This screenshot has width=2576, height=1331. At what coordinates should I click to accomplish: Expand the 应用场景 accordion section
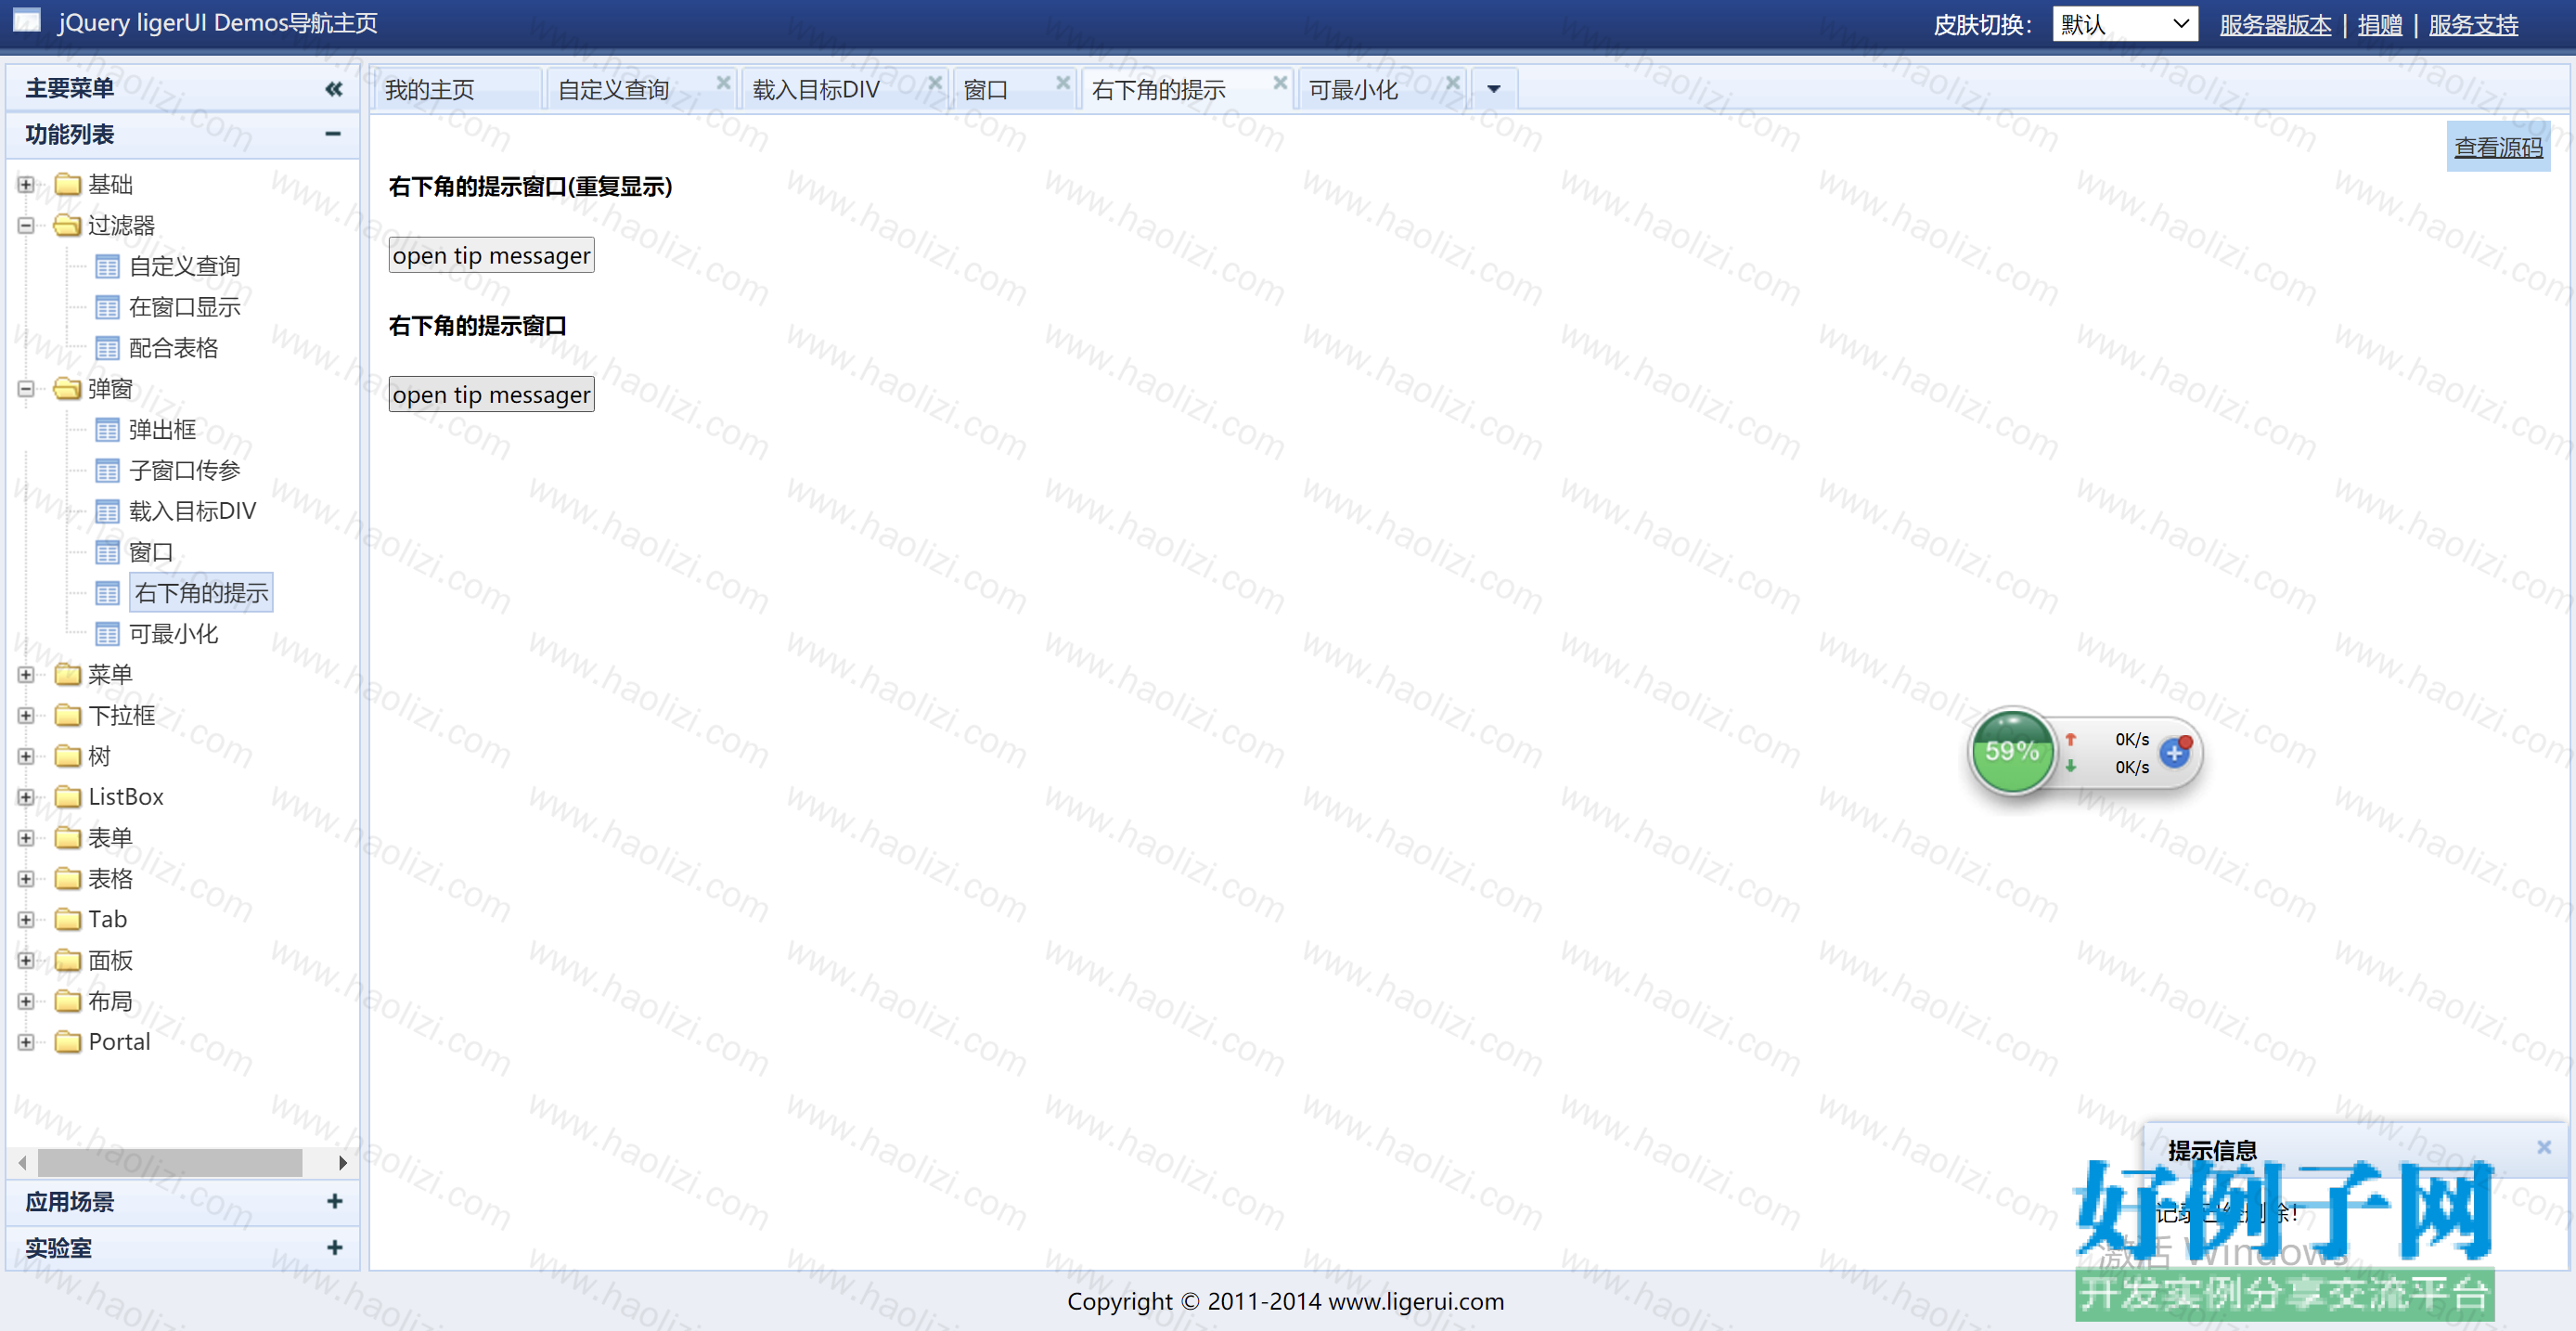click(x=334, y=1201)
